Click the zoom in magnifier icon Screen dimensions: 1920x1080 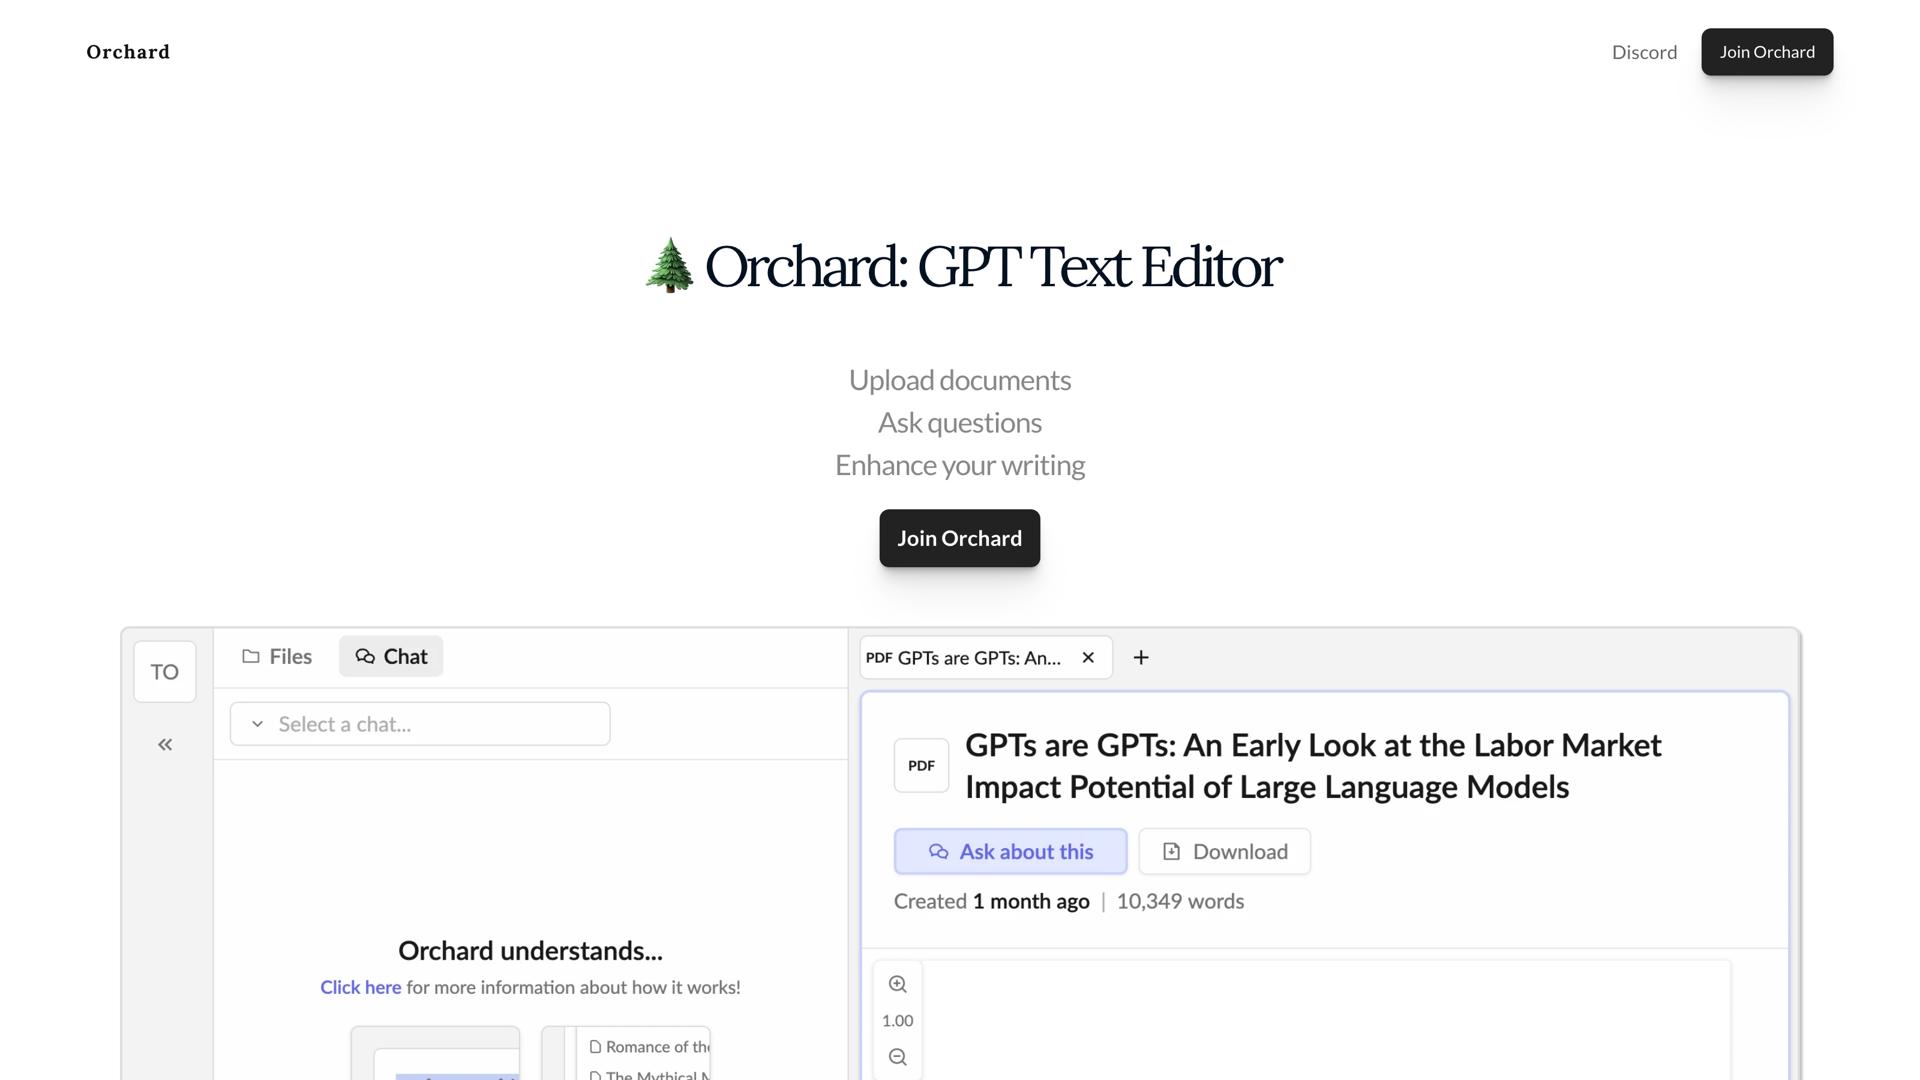[897, 984]
